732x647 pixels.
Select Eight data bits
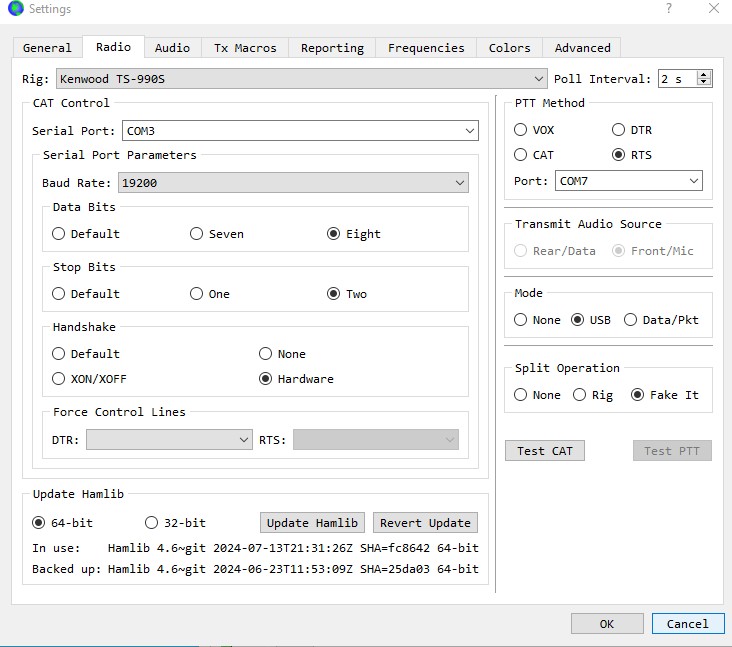click(x=353, y=233)
